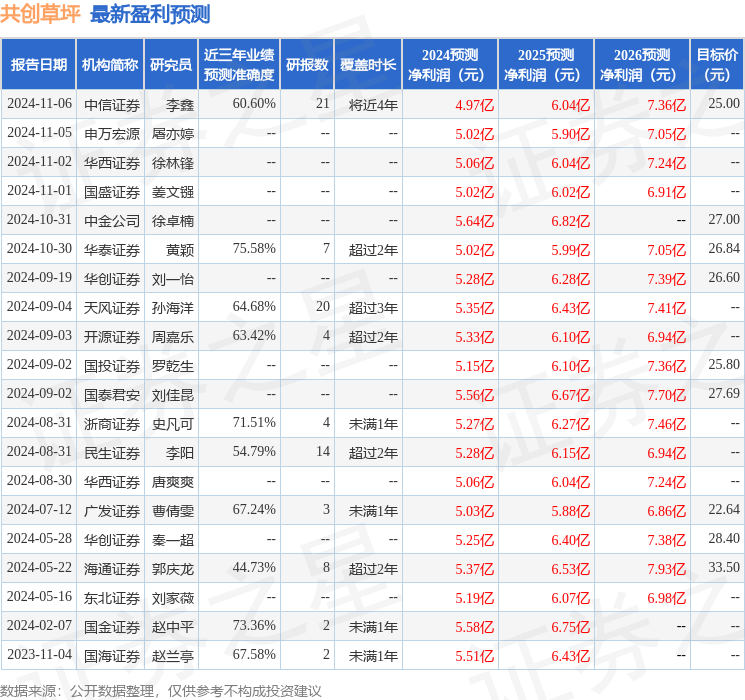
Task: Select target price 25.00
Action: click(x=724, y=104)
